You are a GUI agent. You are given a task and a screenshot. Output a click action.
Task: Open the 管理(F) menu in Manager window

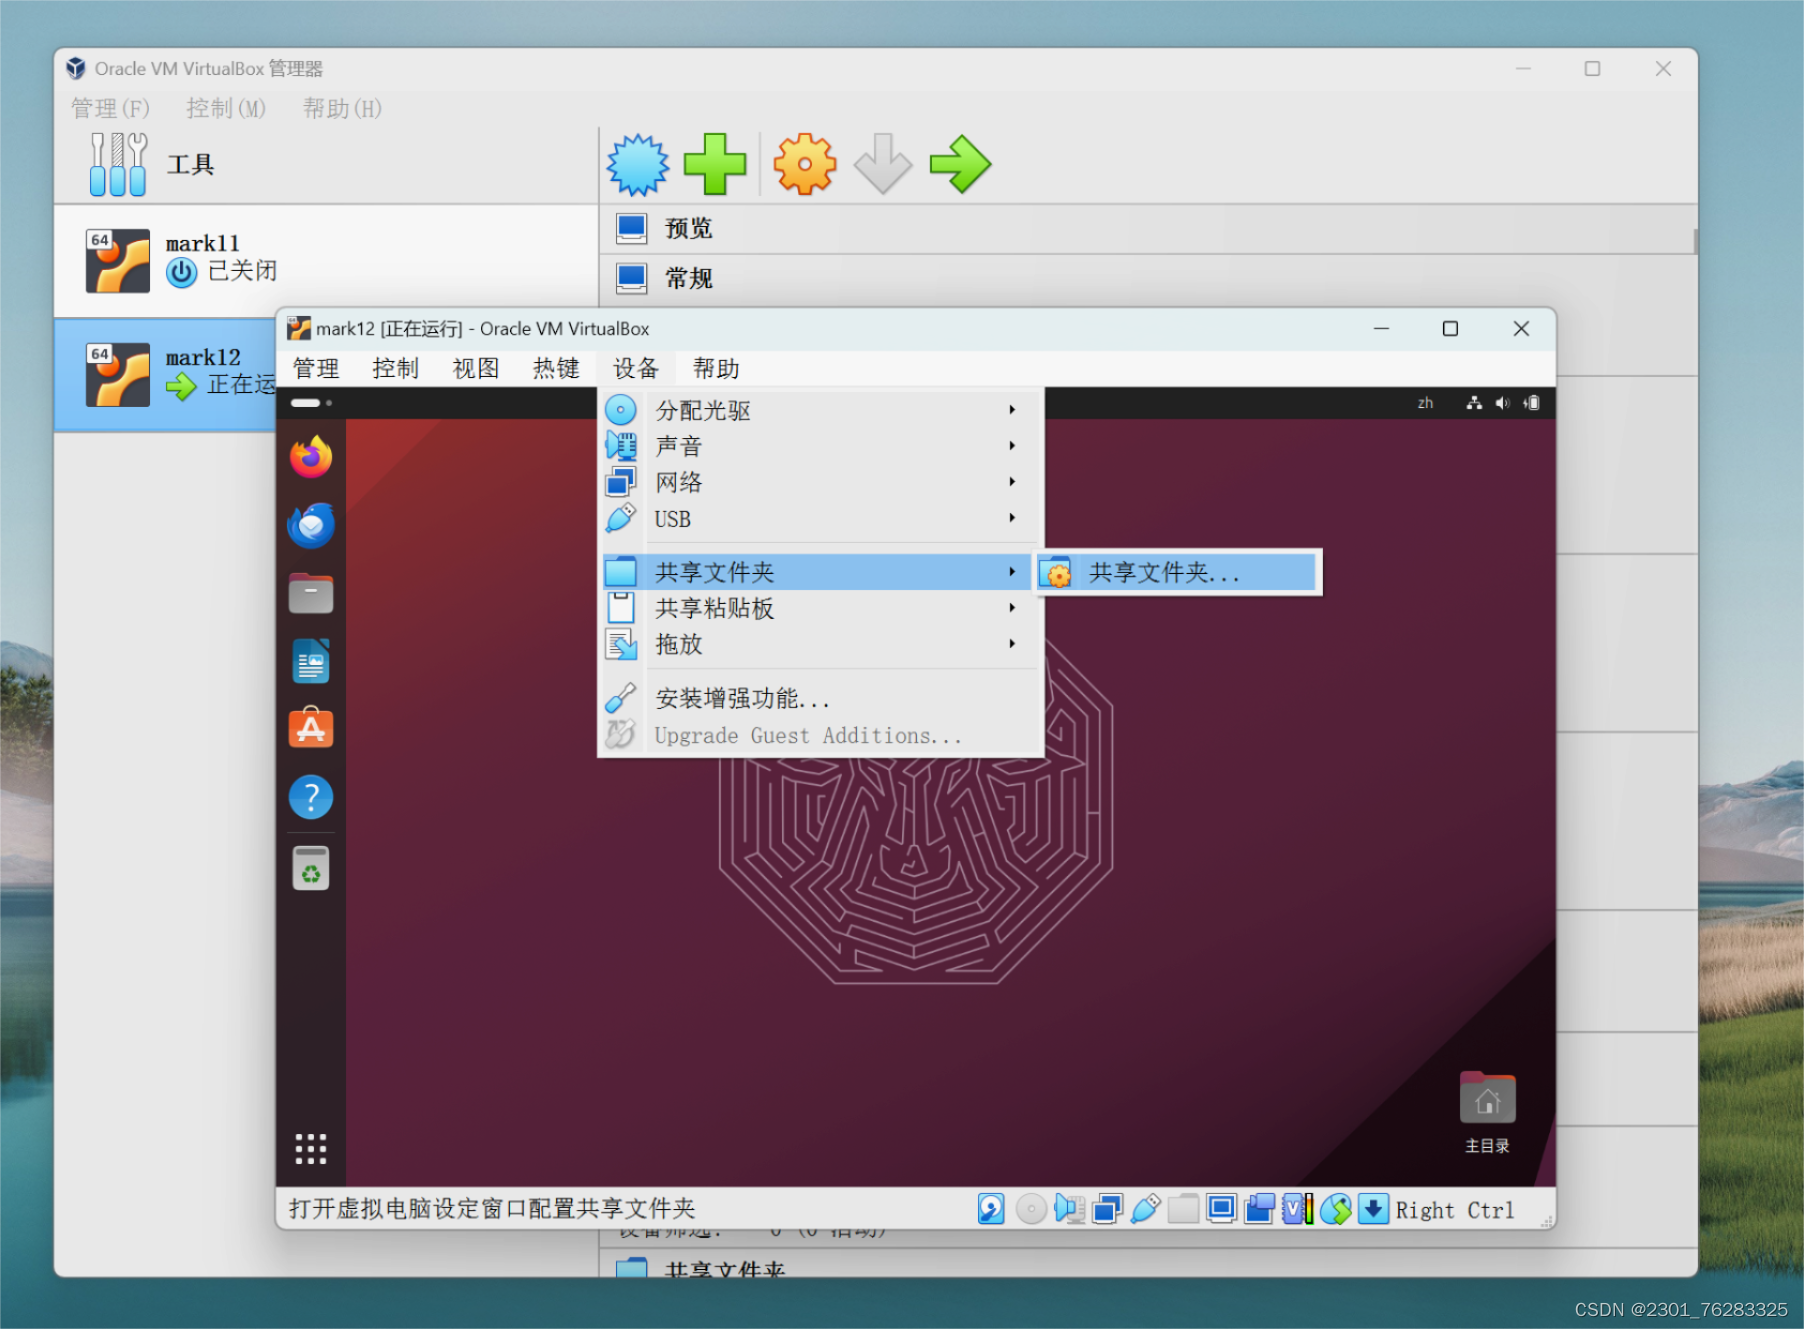(x=110, y=108)
